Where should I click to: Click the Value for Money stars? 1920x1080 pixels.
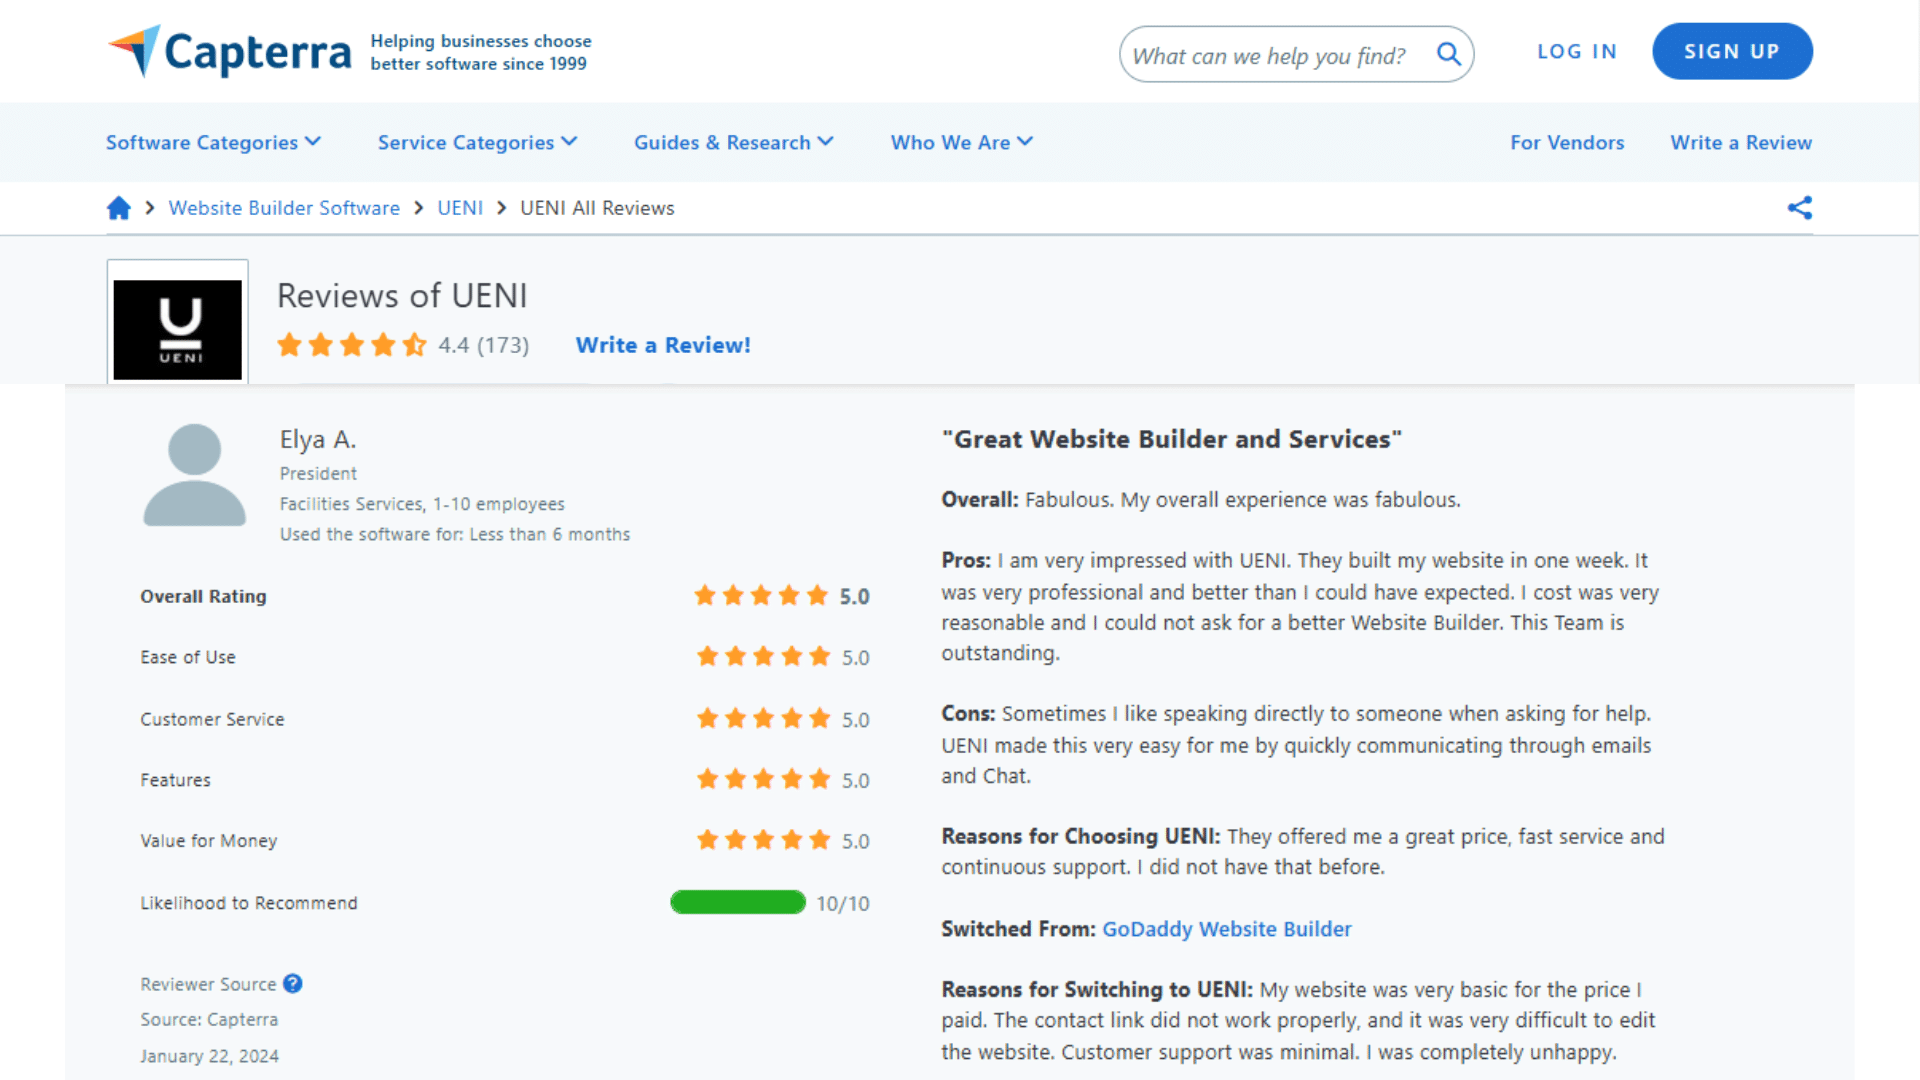point(764,840)
